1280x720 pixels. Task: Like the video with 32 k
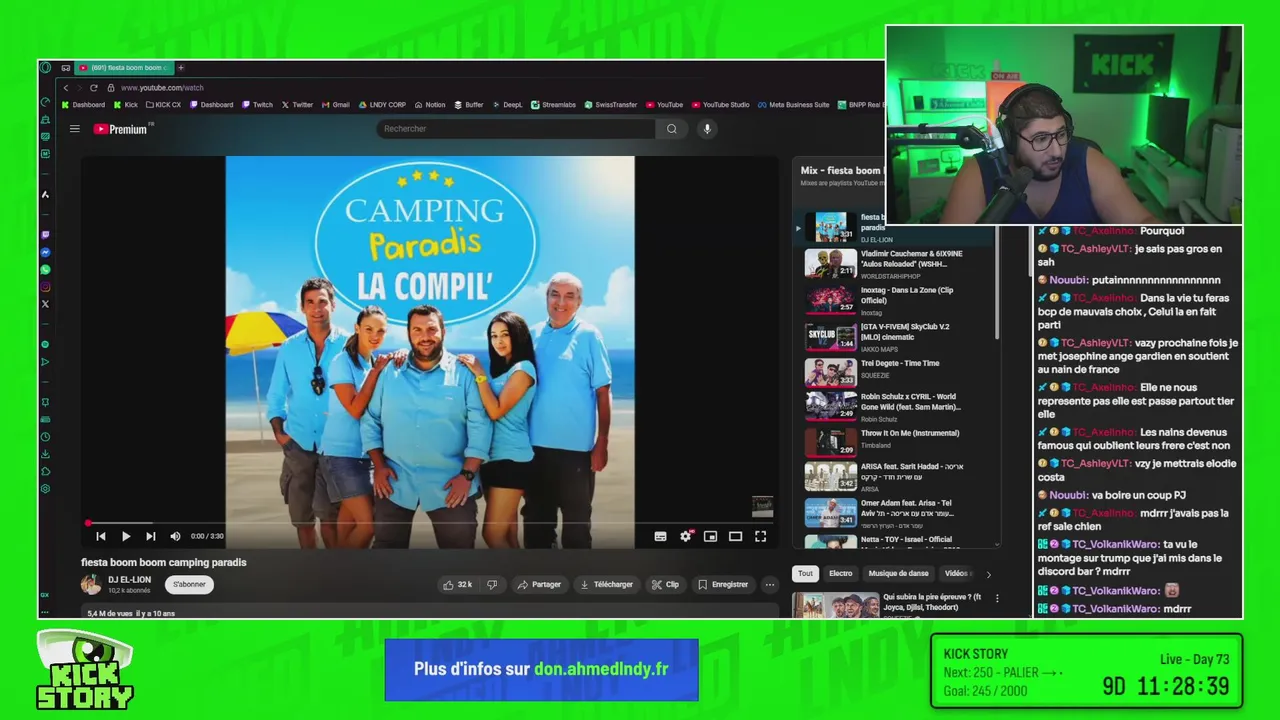[x=458, y=585]
